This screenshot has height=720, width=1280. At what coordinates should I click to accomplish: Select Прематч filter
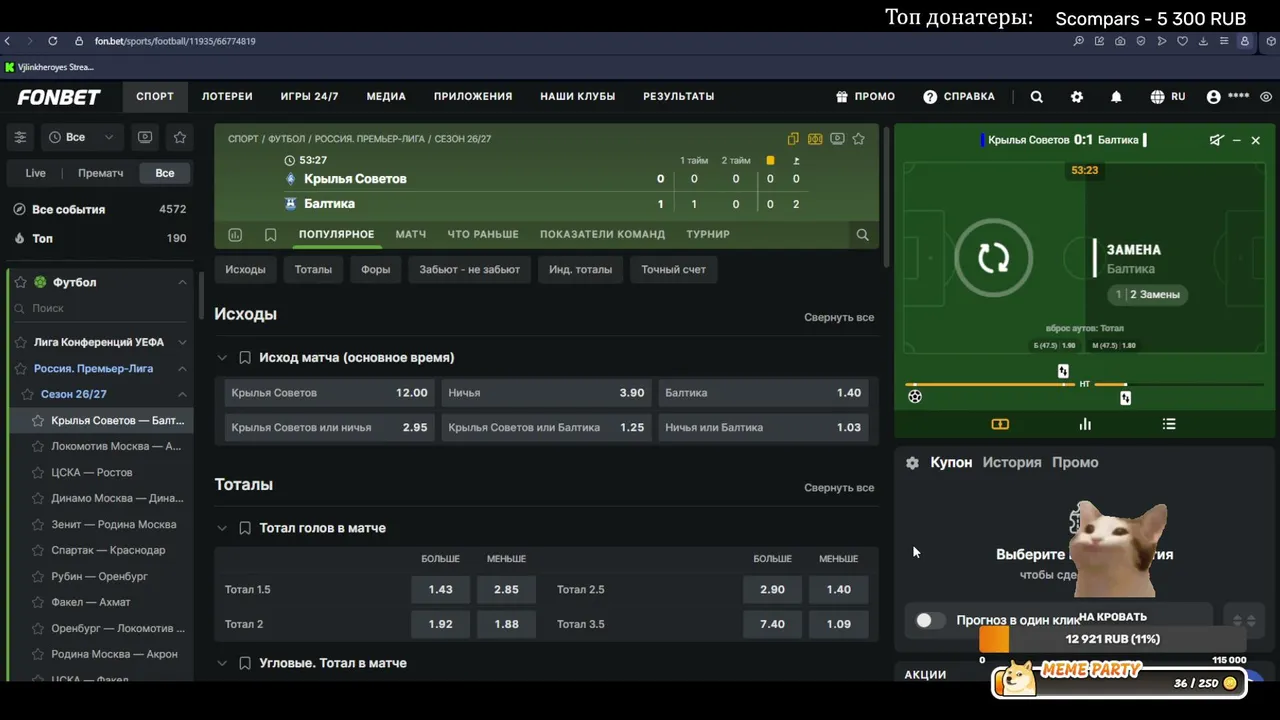(101, 173)
